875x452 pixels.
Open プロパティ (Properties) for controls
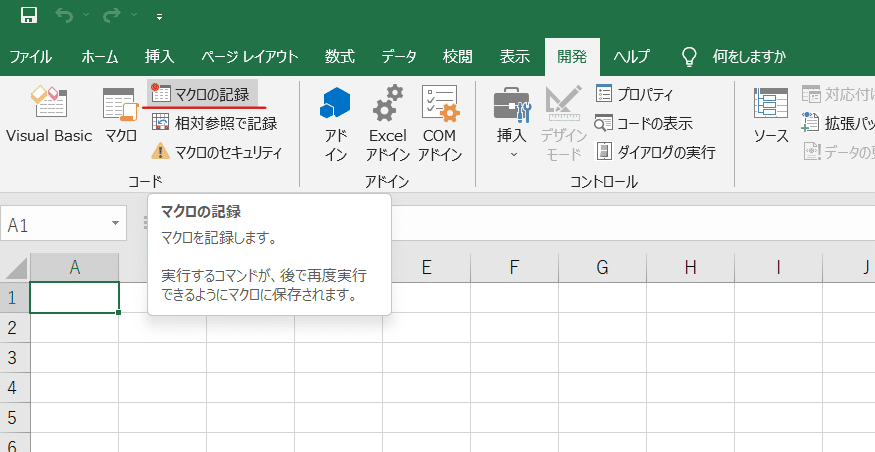point(634,94)
